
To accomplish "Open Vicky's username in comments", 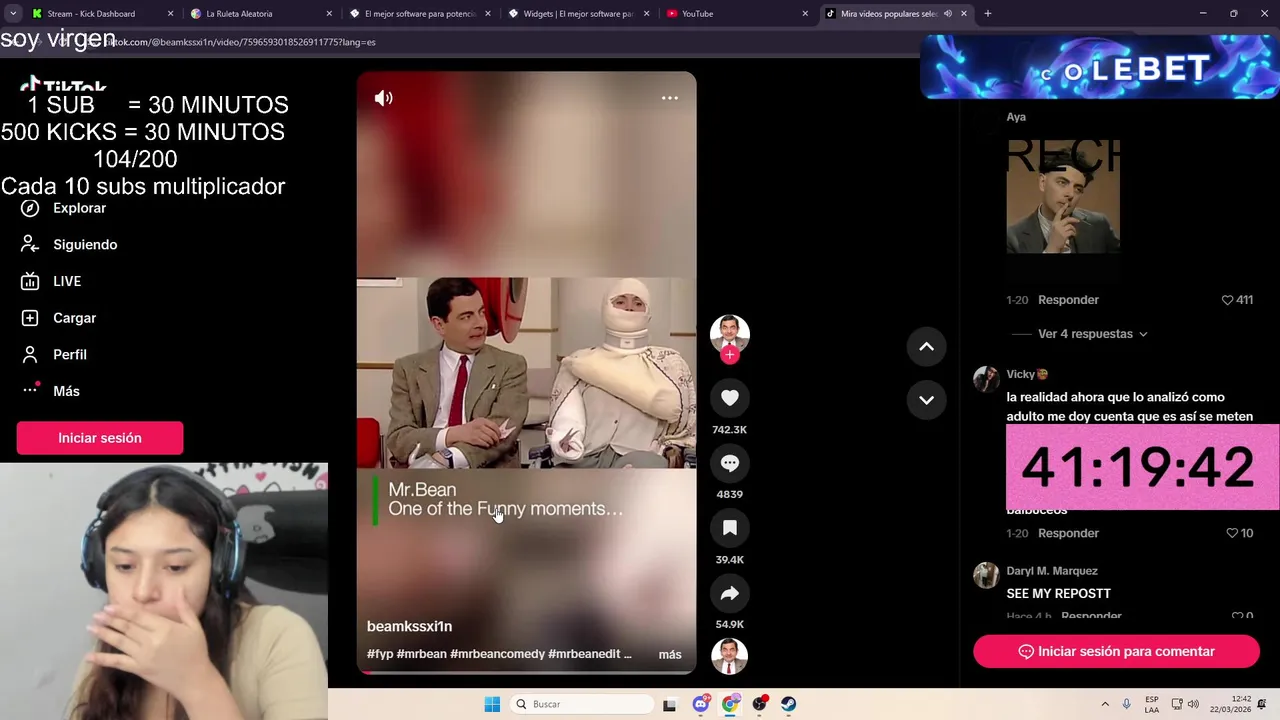I will tap(1027, 374).
